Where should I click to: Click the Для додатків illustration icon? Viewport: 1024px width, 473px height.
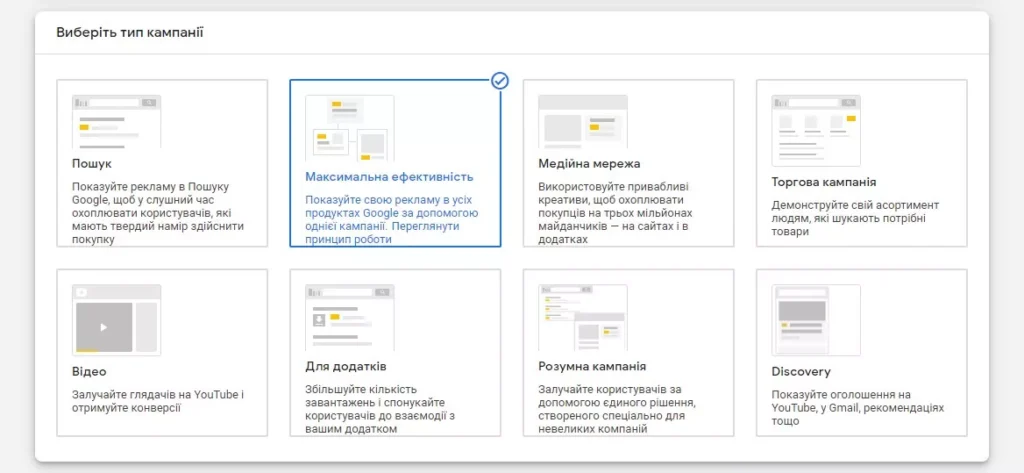[x=349, y=318]
